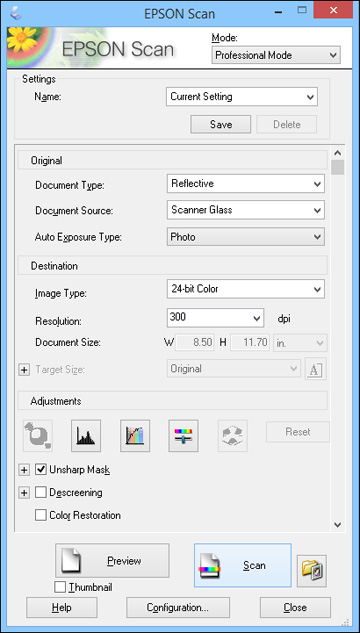This screenshot has width=360, height=633.
Task: Uncheck the Unsharp Mask checkbox
Action: [x=41, y=470]
